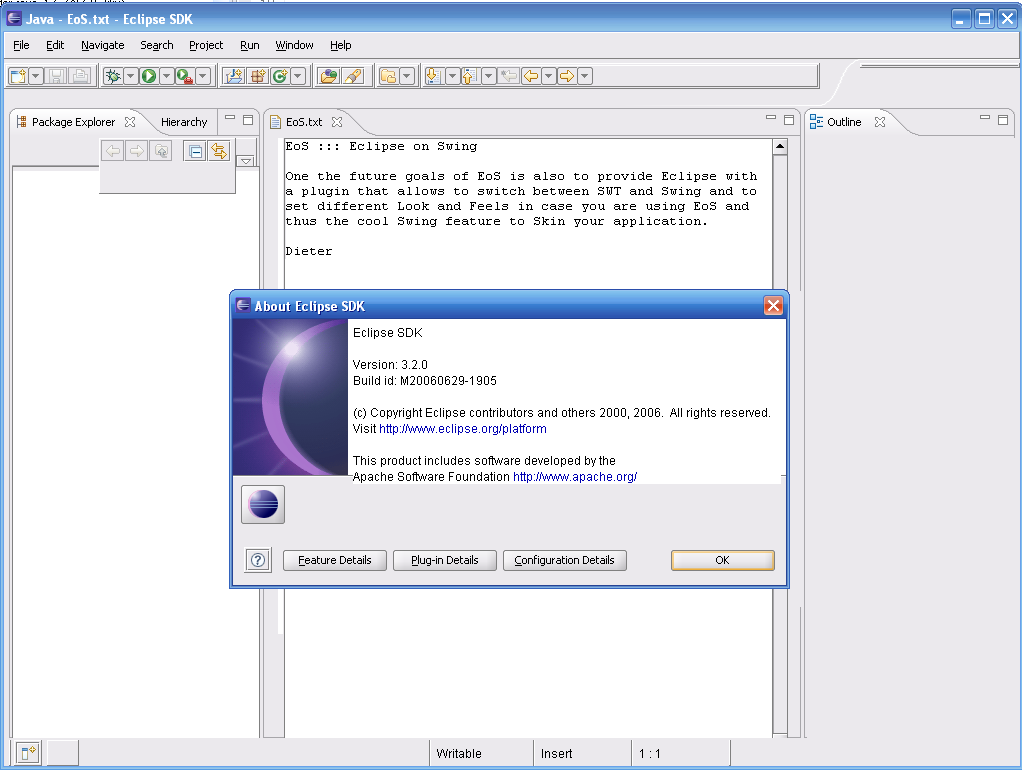
Task: Confirm the About dialog with OK
Action: 723,561
